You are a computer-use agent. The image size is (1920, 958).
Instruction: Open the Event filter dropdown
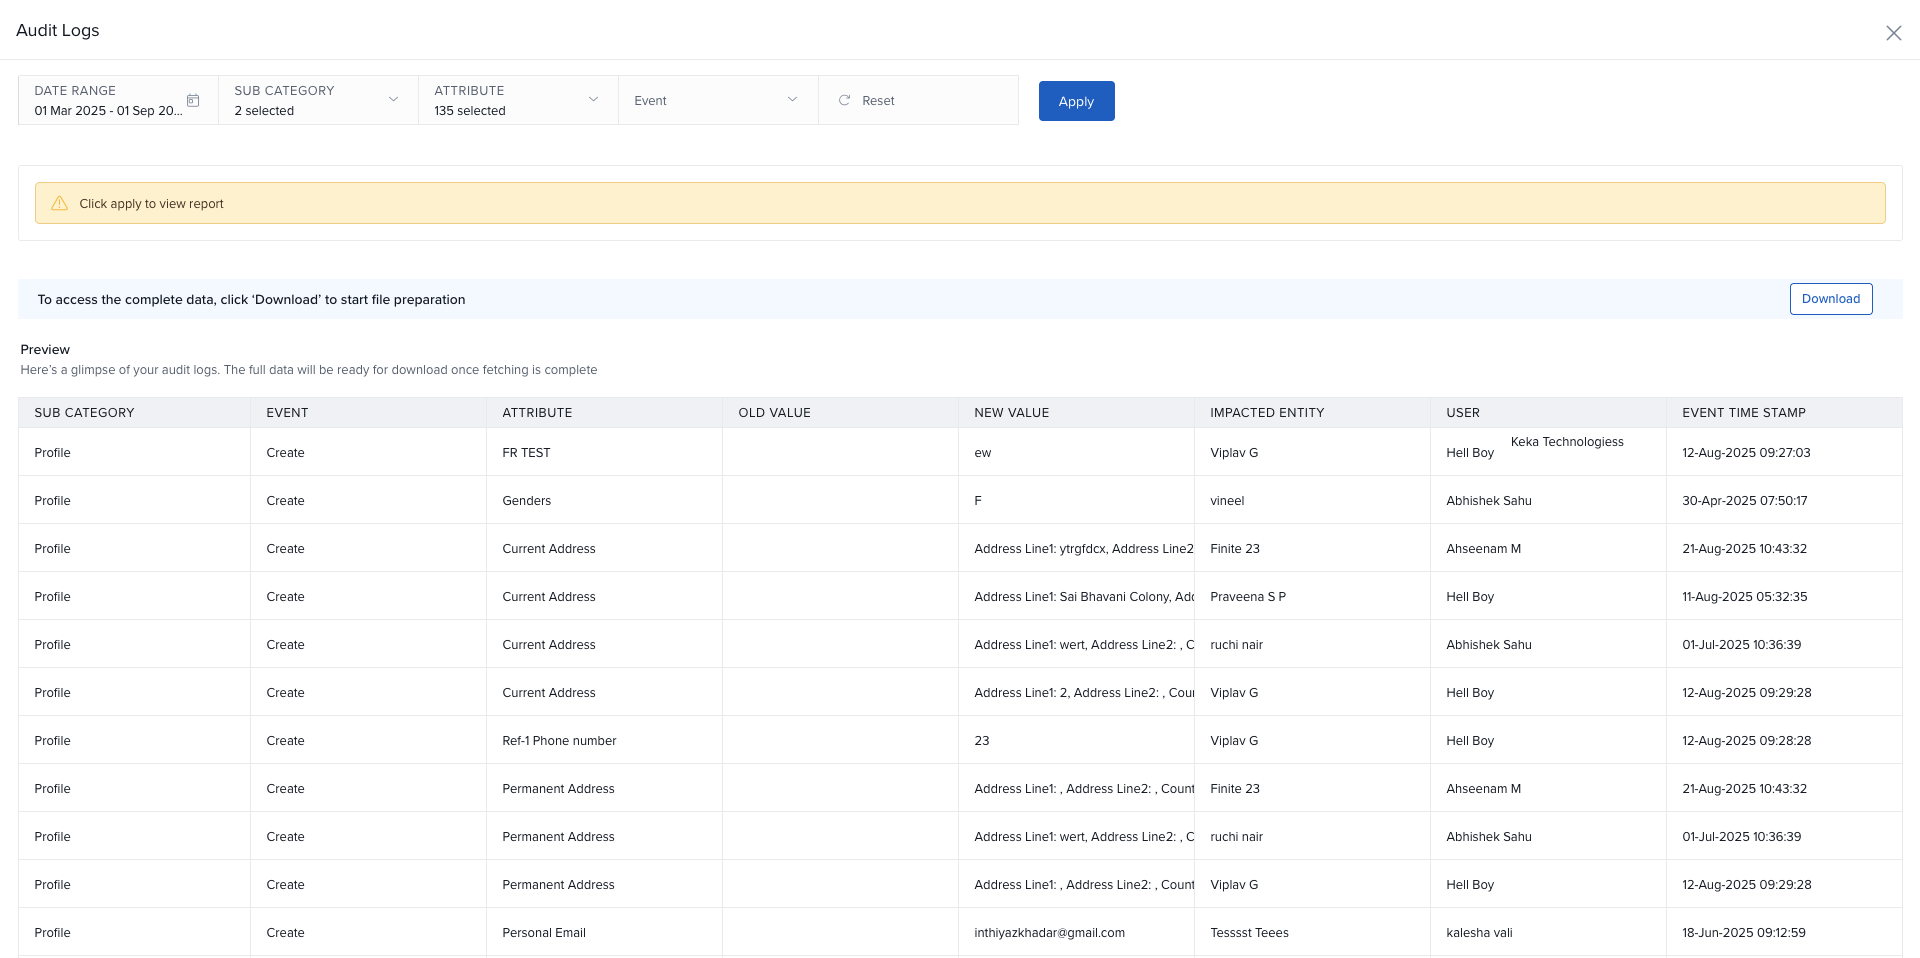(717, 101)
